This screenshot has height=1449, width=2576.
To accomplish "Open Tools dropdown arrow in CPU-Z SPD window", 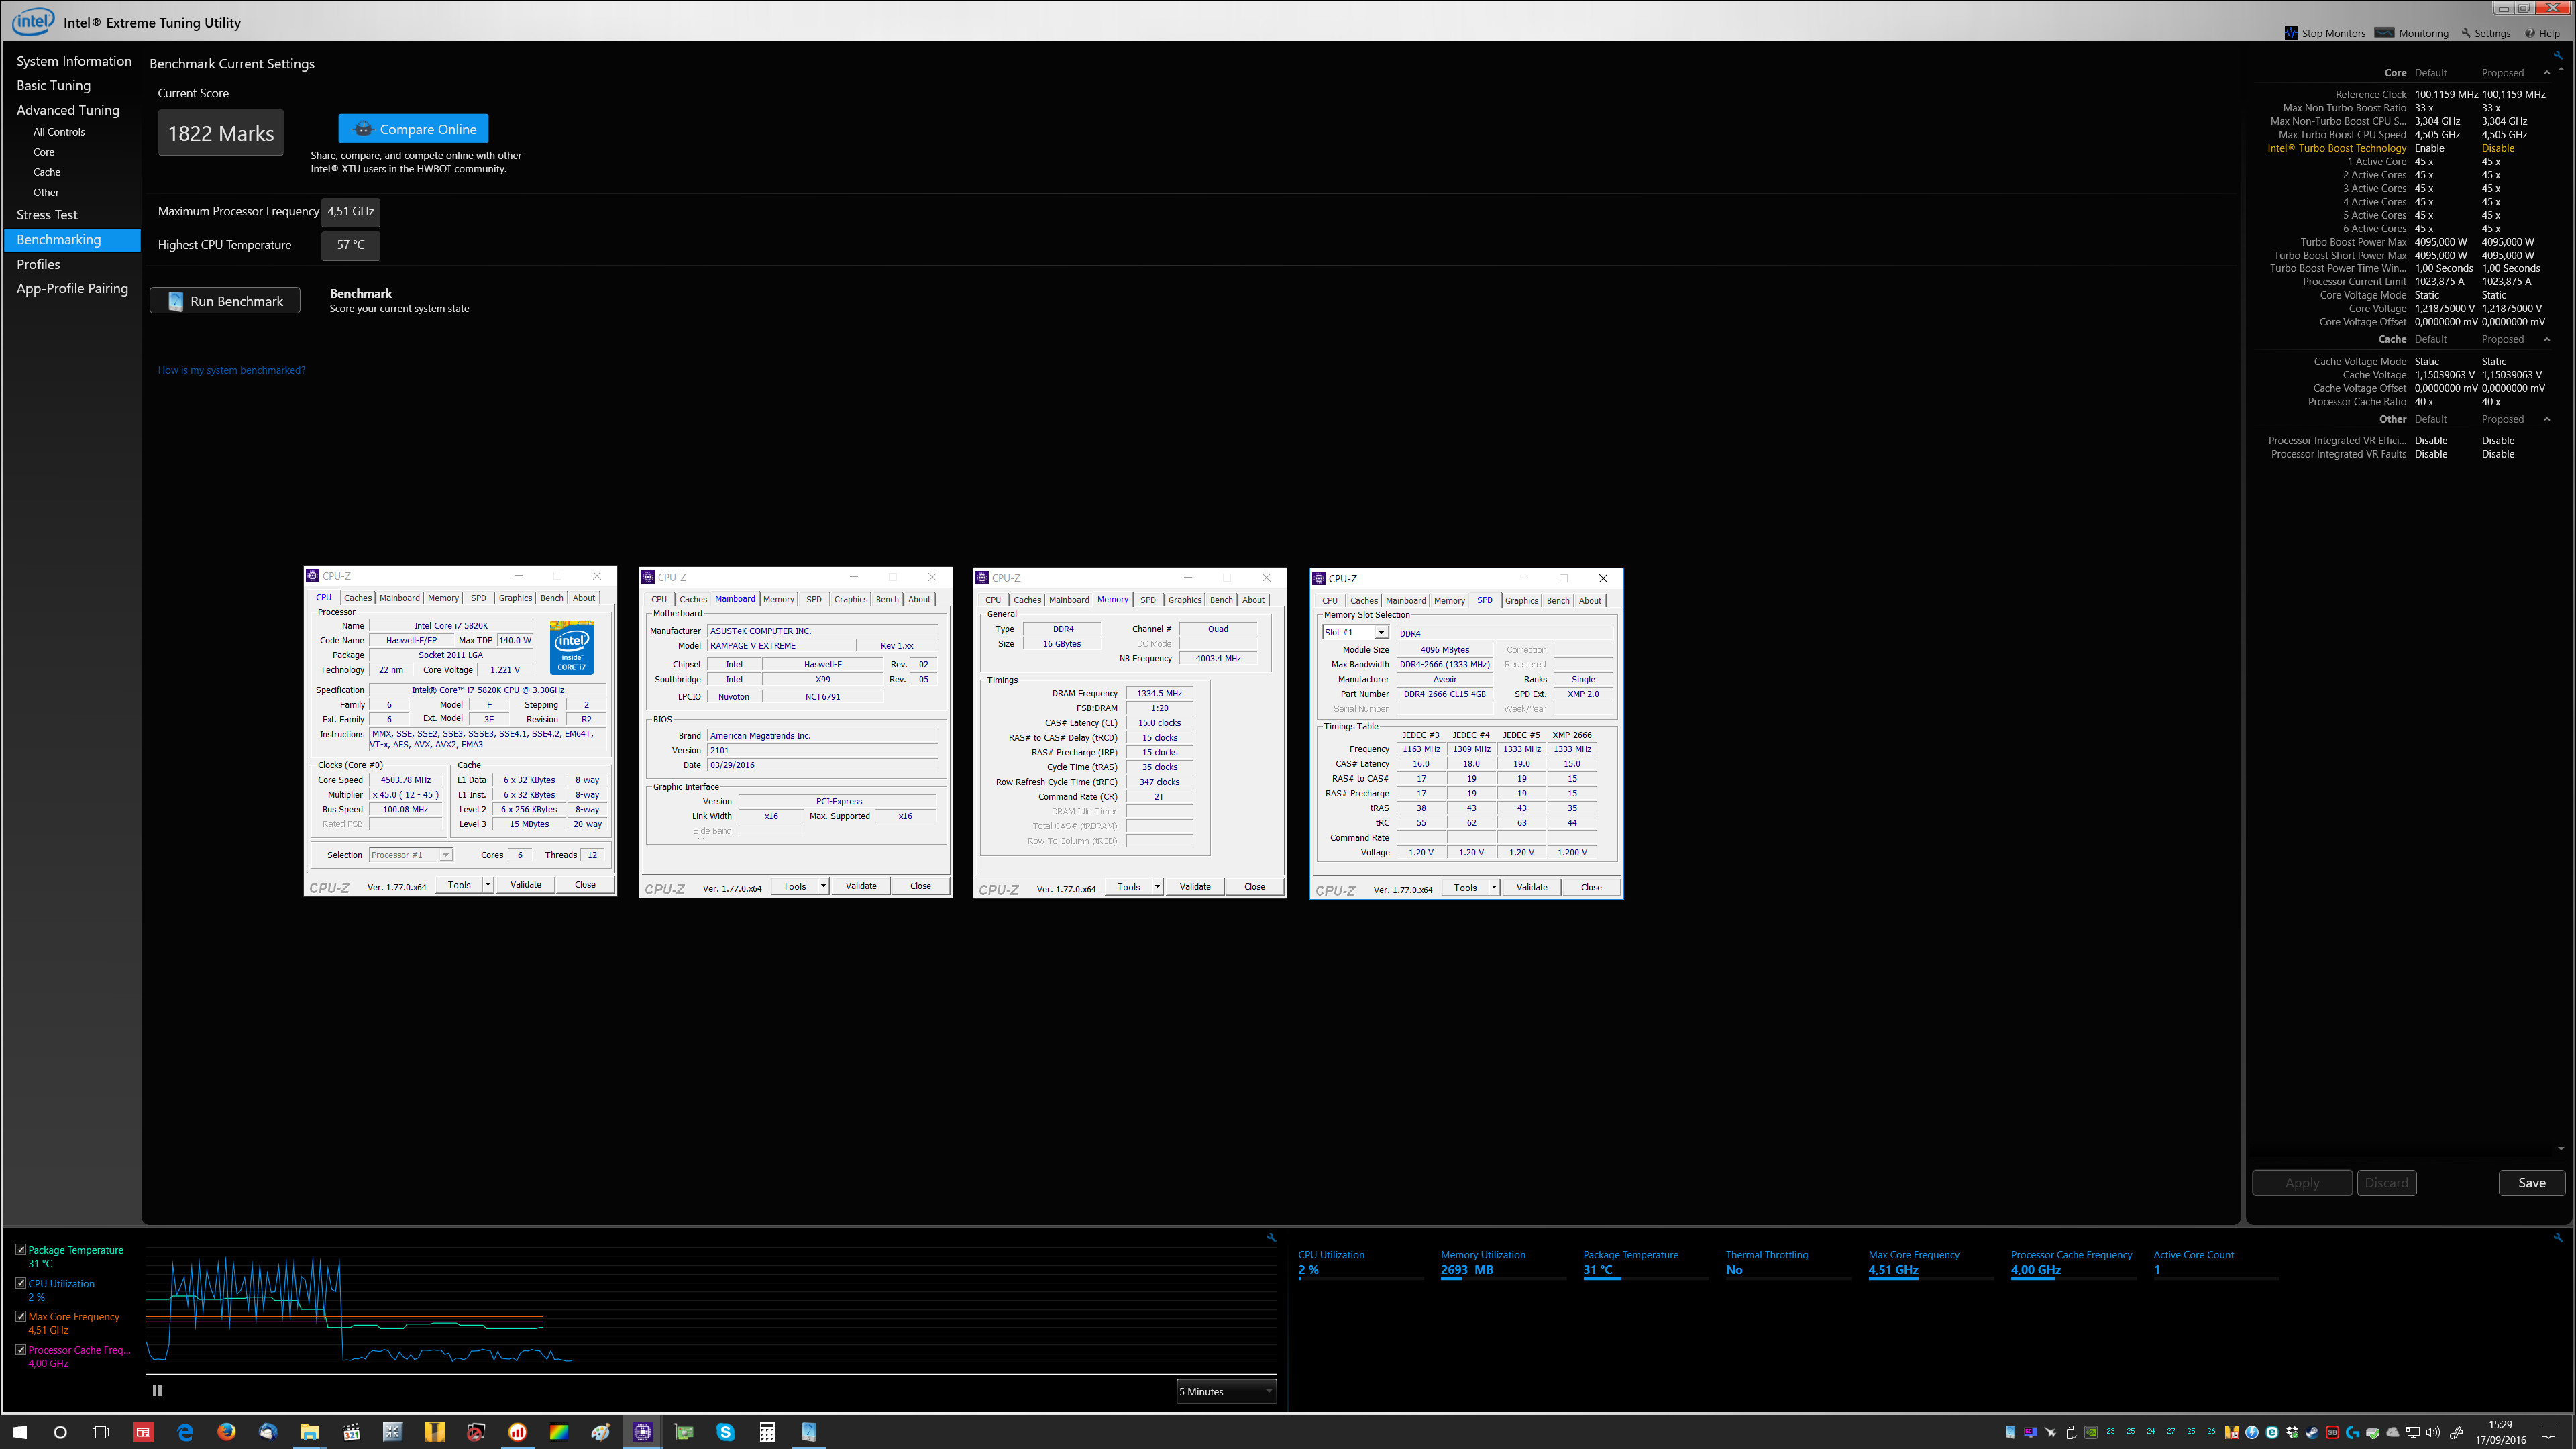I will point(1494,887).
